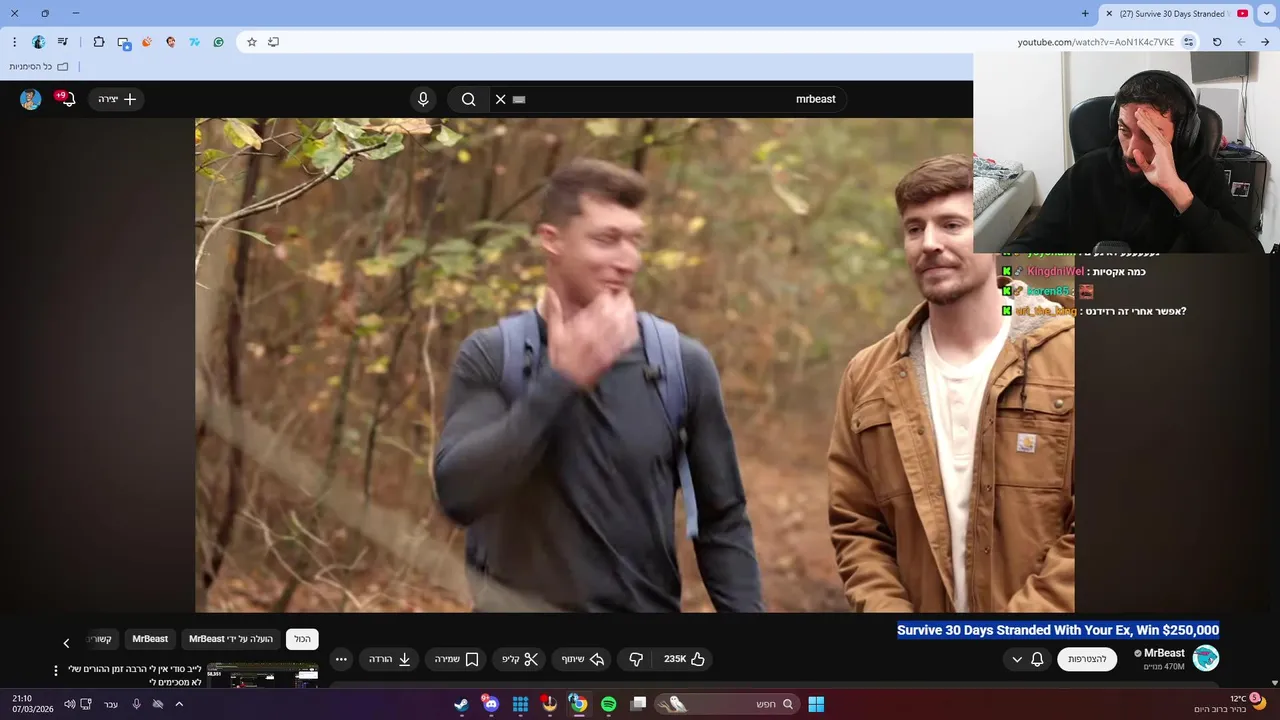Image resolution: width=1280 pixels, height=720 pixels.
Task: Share the video (שיתוף)
Action: coord(582,659)
